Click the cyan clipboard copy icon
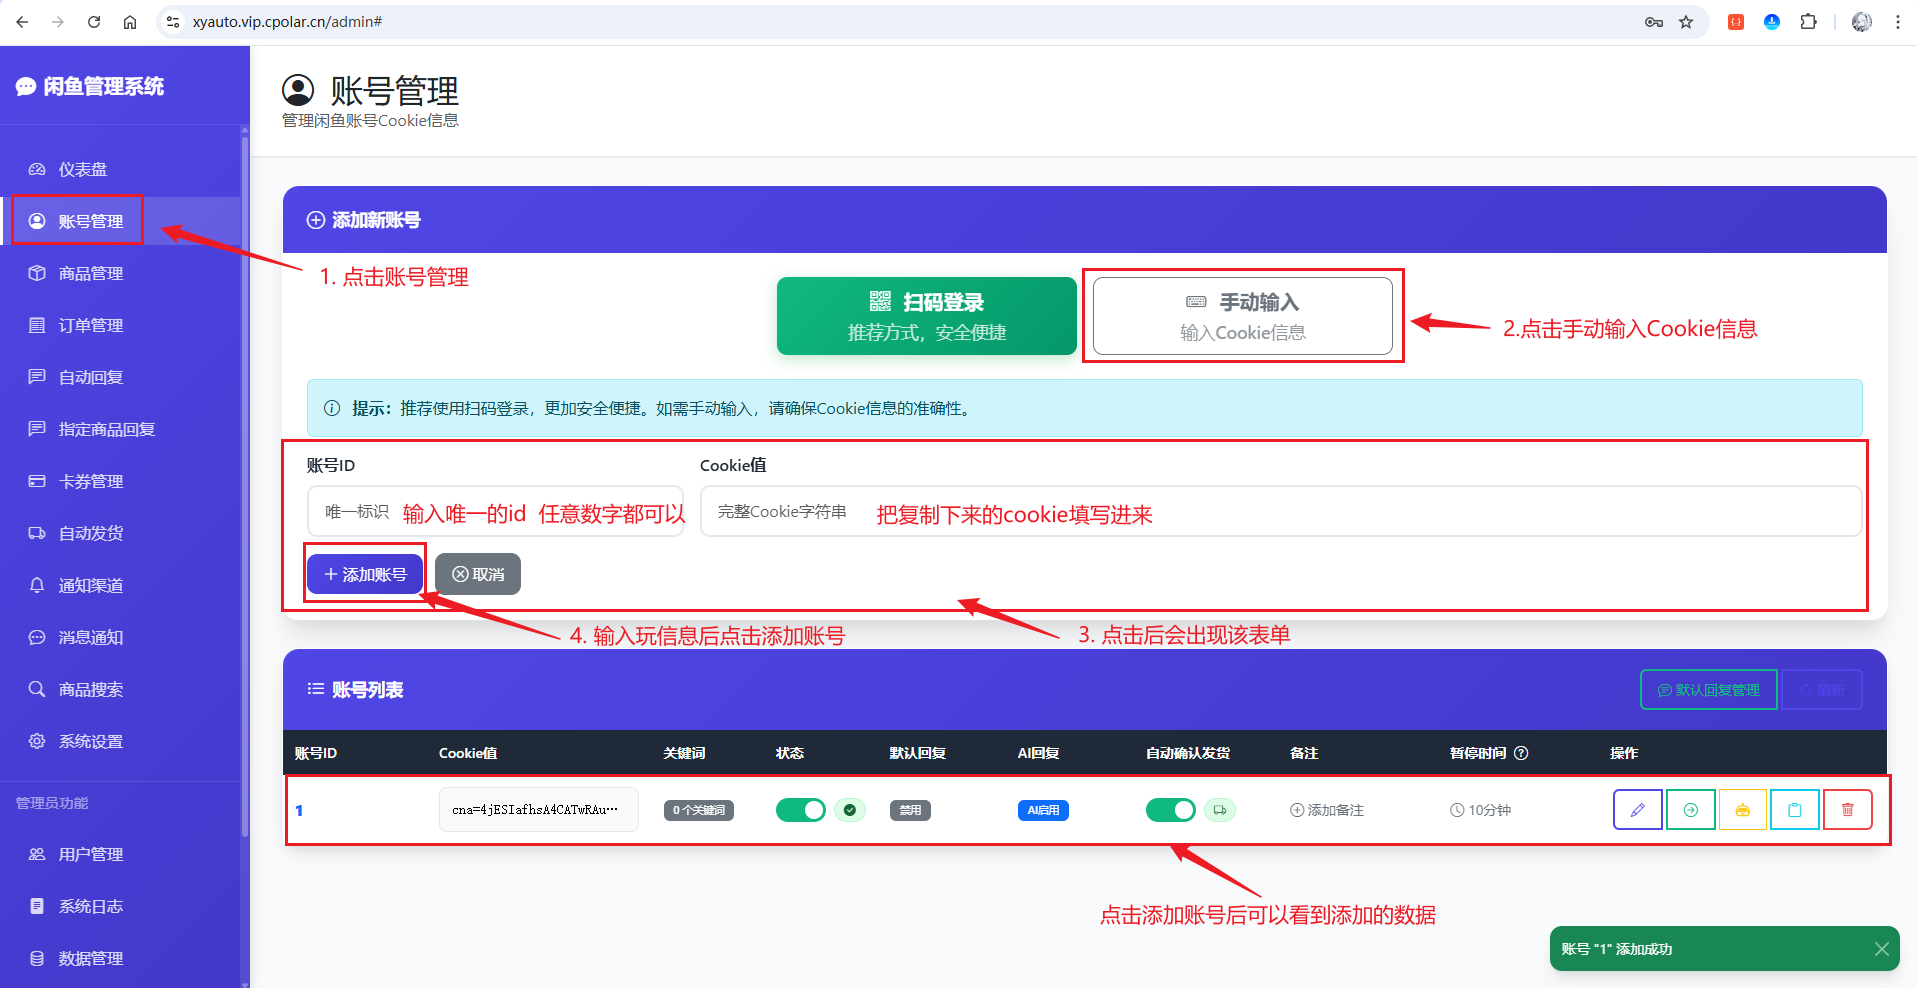The height and width of the screenshot is (988, 1917). point(1794,810)
